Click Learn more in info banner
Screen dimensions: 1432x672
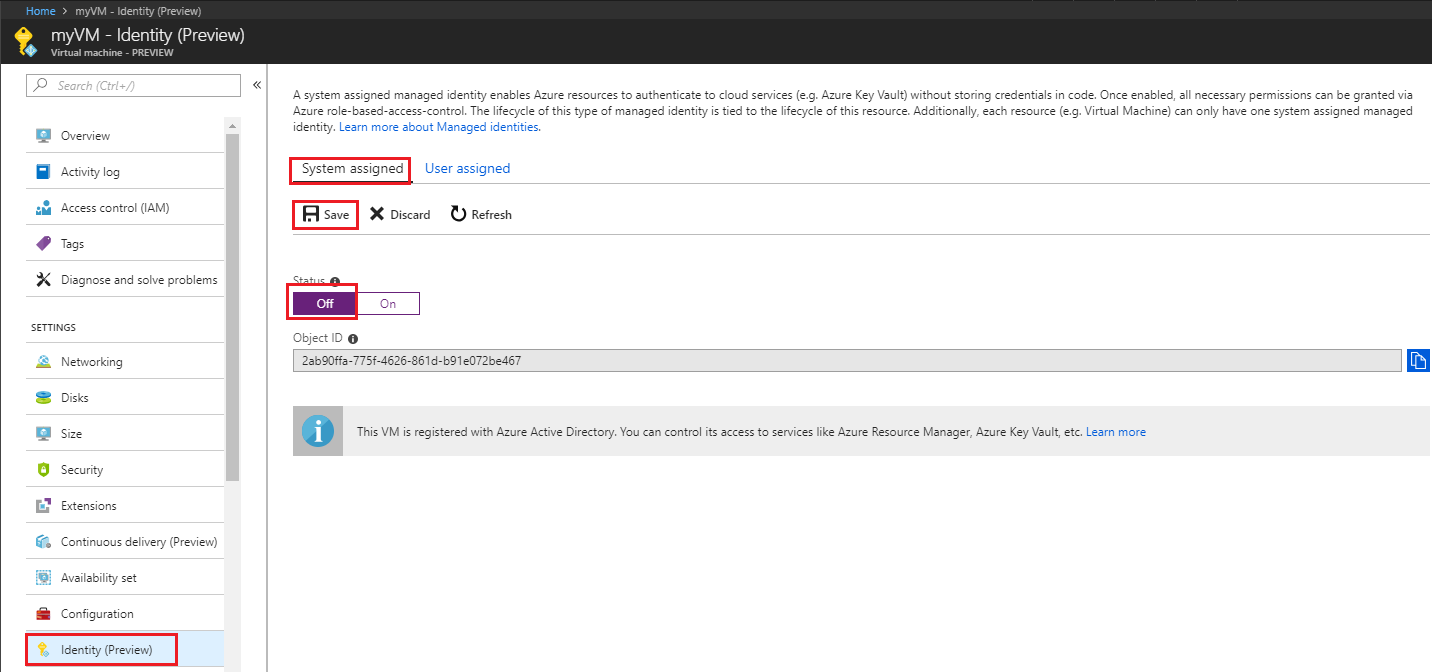1116,432
